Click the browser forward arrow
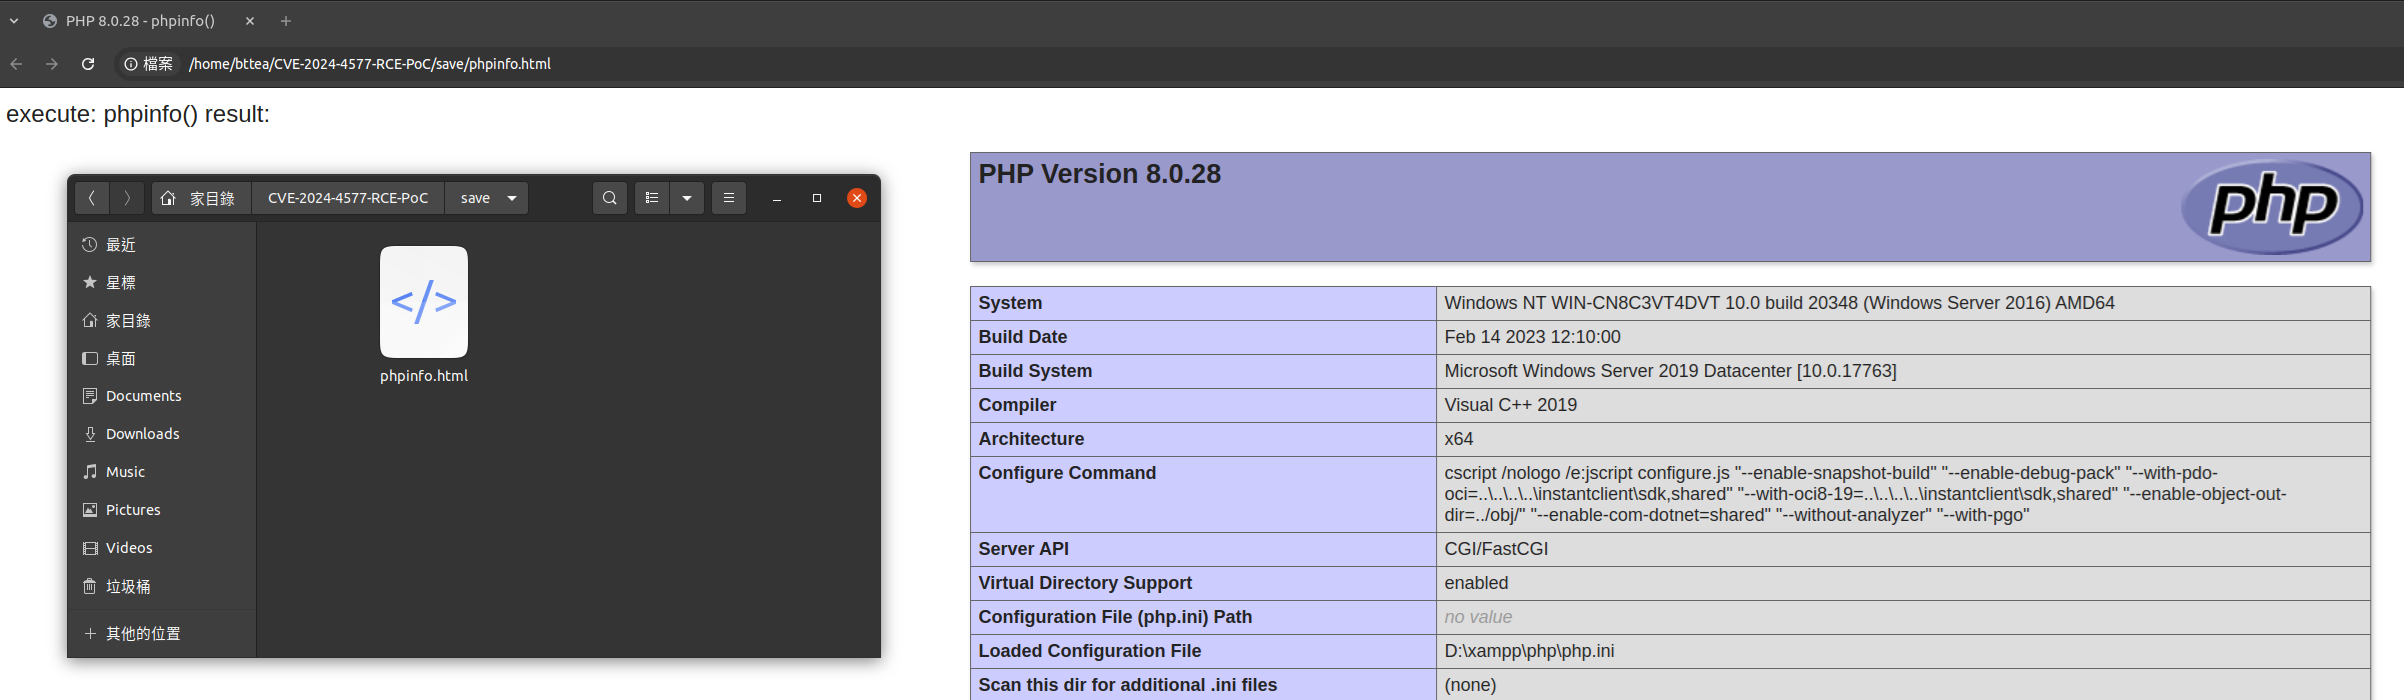The width and height of the screenshot is (2404, 700). point(52,64)
